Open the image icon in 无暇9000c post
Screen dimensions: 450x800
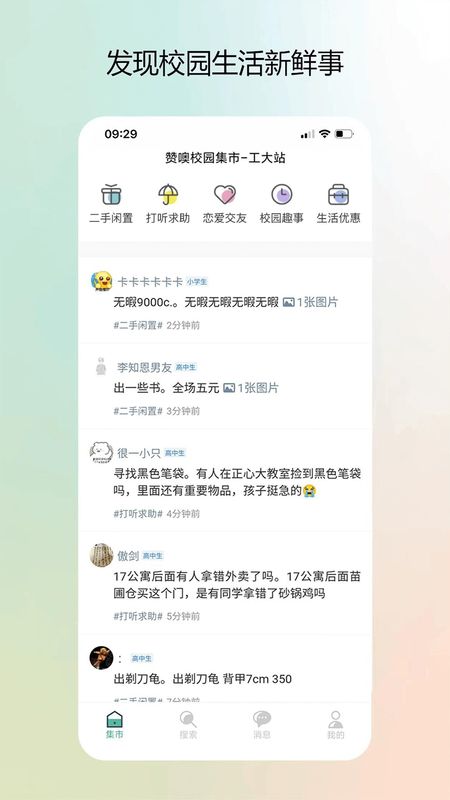[x=289, y=302]
